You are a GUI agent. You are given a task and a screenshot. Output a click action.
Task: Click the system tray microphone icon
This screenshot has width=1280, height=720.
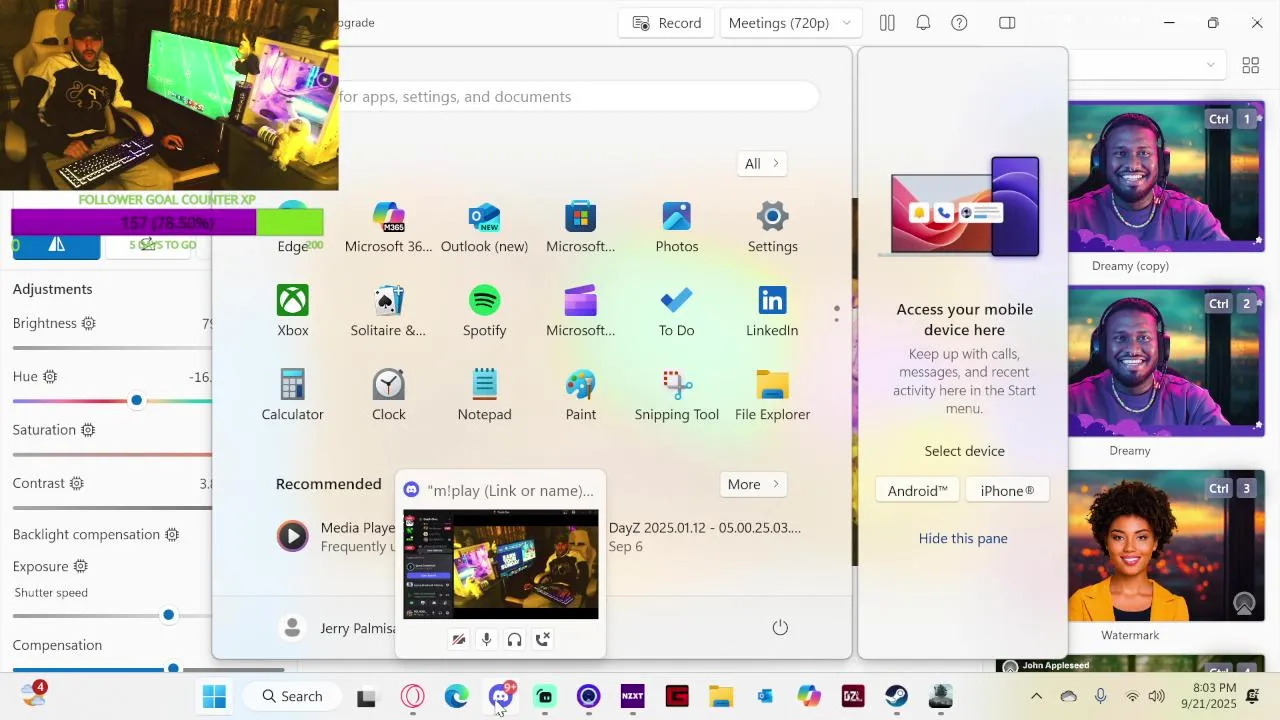[x=1100, y=696]
